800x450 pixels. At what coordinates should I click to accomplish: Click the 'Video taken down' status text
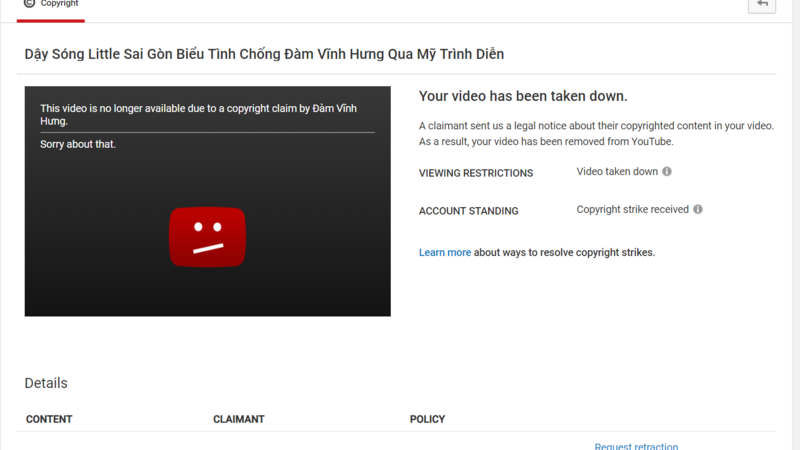tap(617, 171)
